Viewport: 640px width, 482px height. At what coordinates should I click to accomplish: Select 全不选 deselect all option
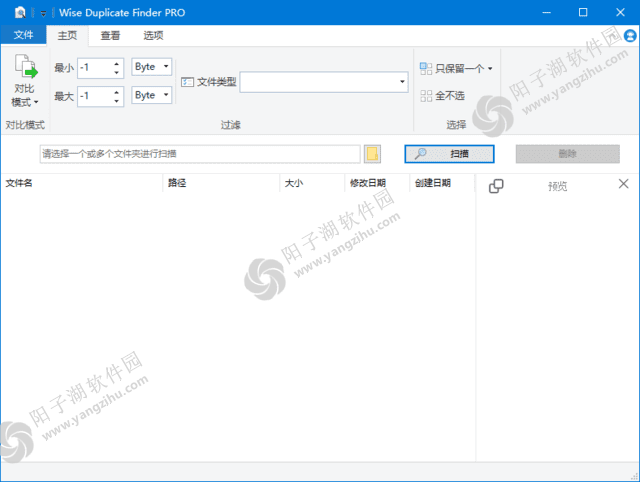pos(443,96)
